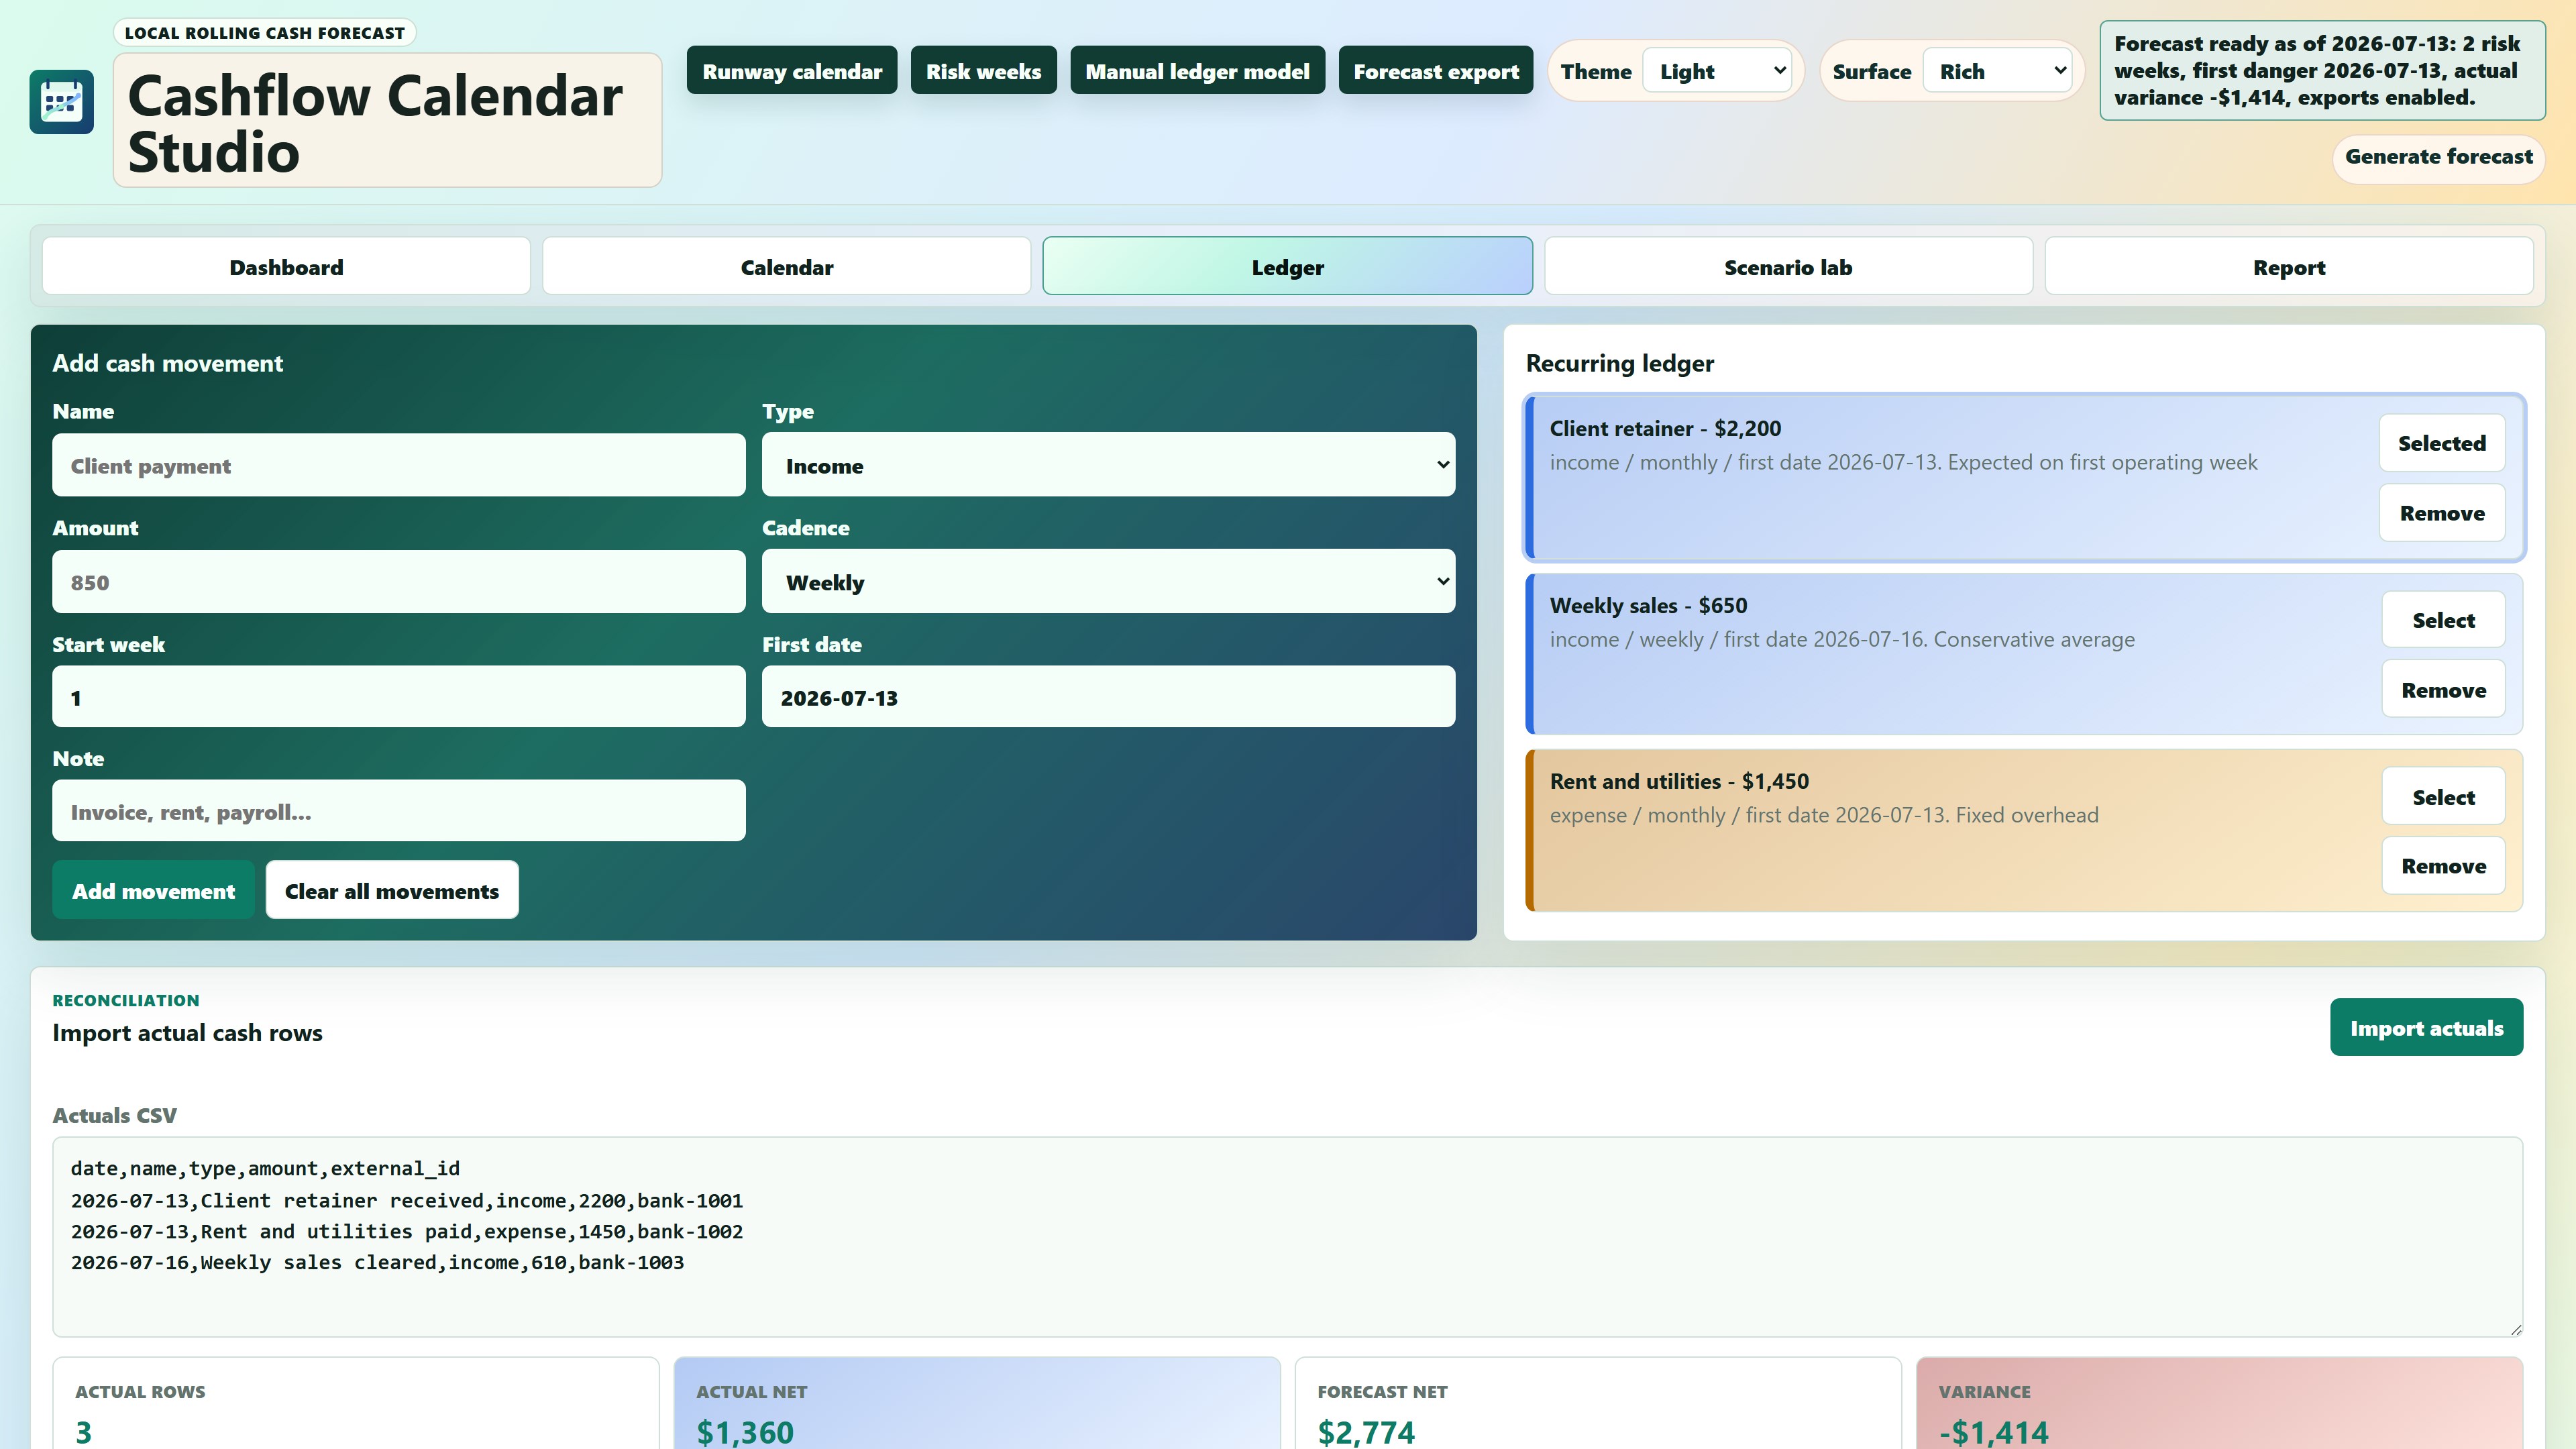Open the Manual ledger model button
The height and width of the screenshot is (1449, 2576).
coord(1197,71)
